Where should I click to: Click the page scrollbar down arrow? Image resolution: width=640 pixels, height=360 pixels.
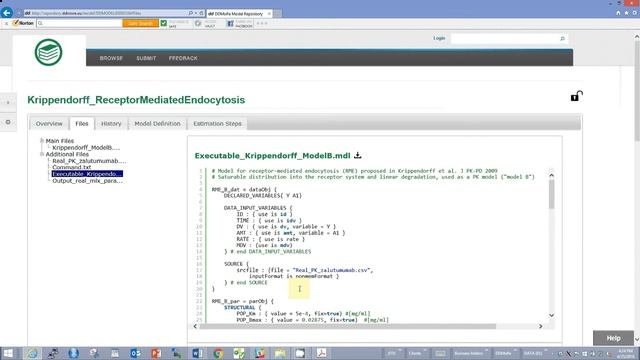[x=637, y=339]
